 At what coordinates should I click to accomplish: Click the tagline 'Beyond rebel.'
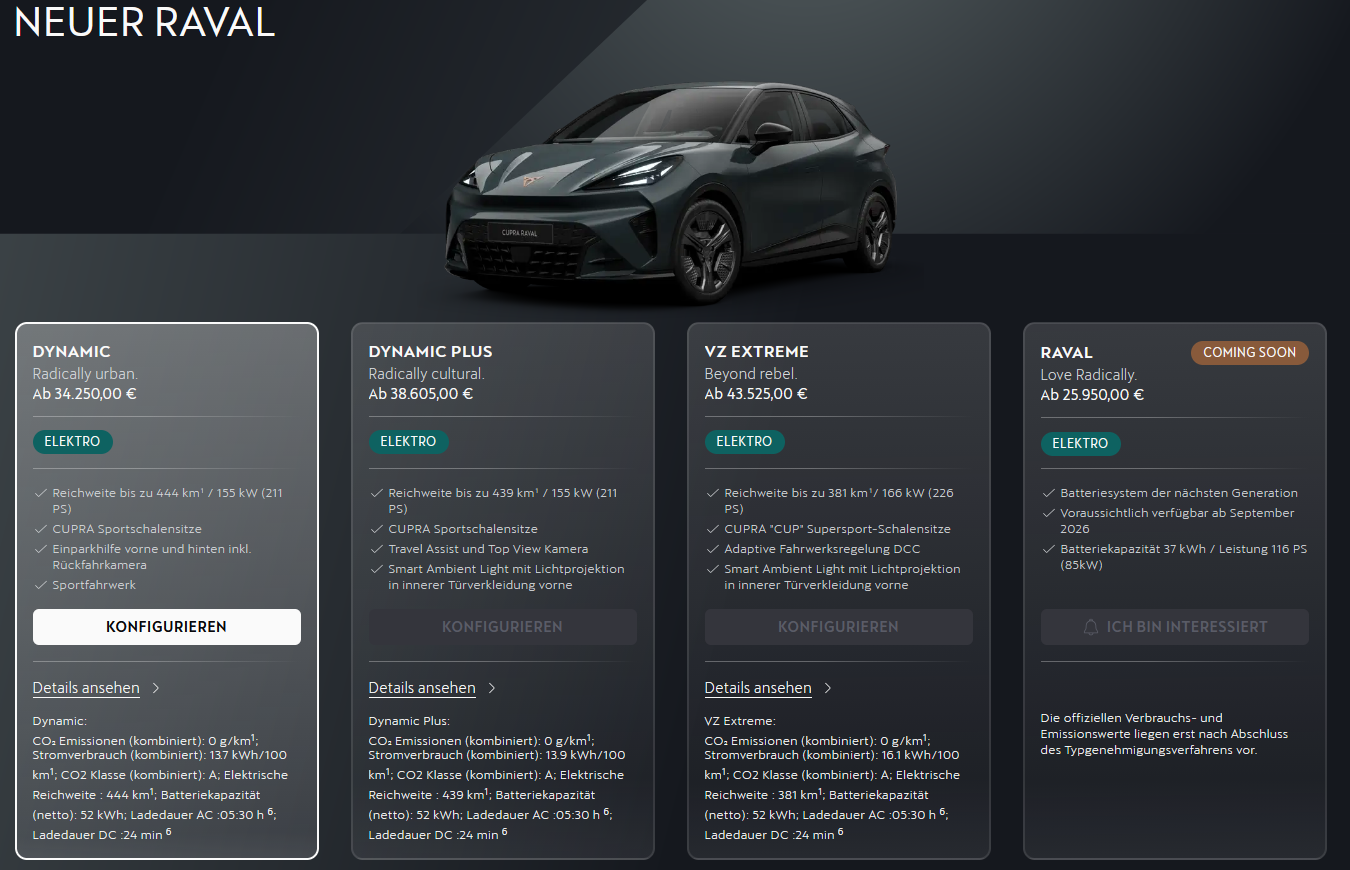[x=751, y=374]
